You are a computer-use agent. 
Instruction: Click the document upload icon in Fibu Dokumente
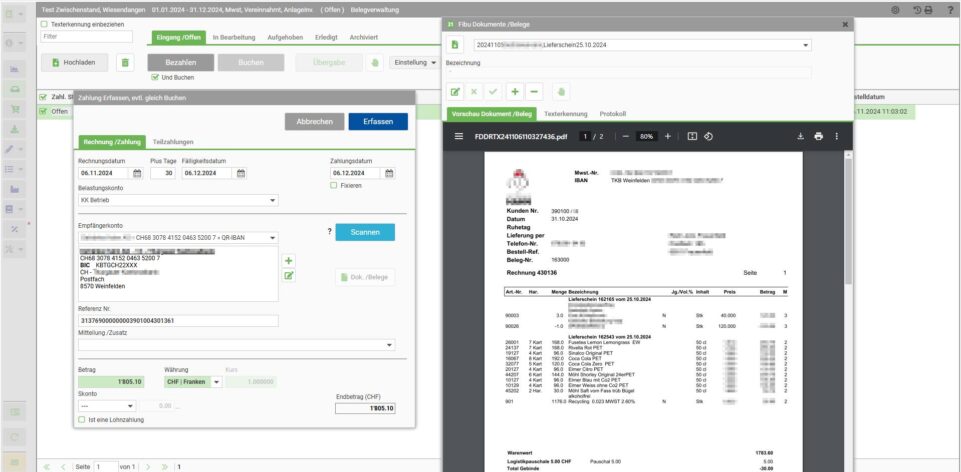pos(454,45)
